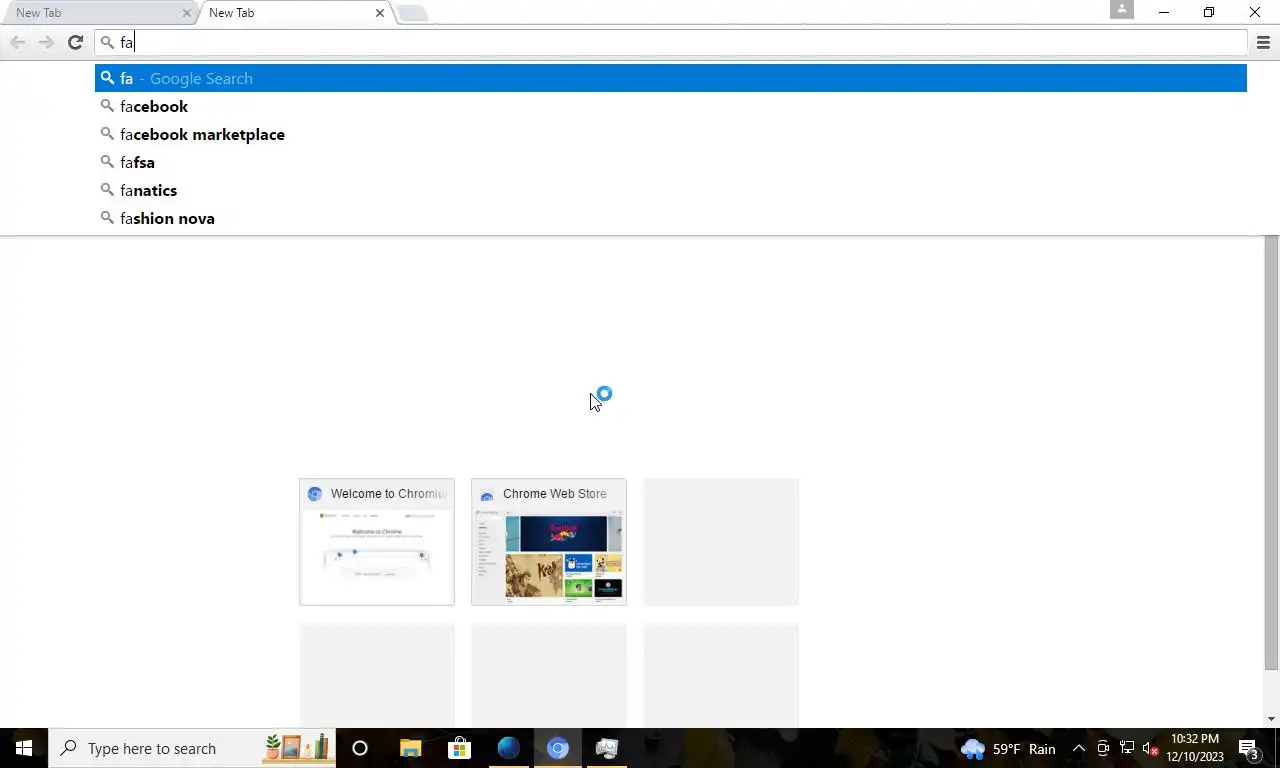Close the second New Tab

click(x=380, y=13)
